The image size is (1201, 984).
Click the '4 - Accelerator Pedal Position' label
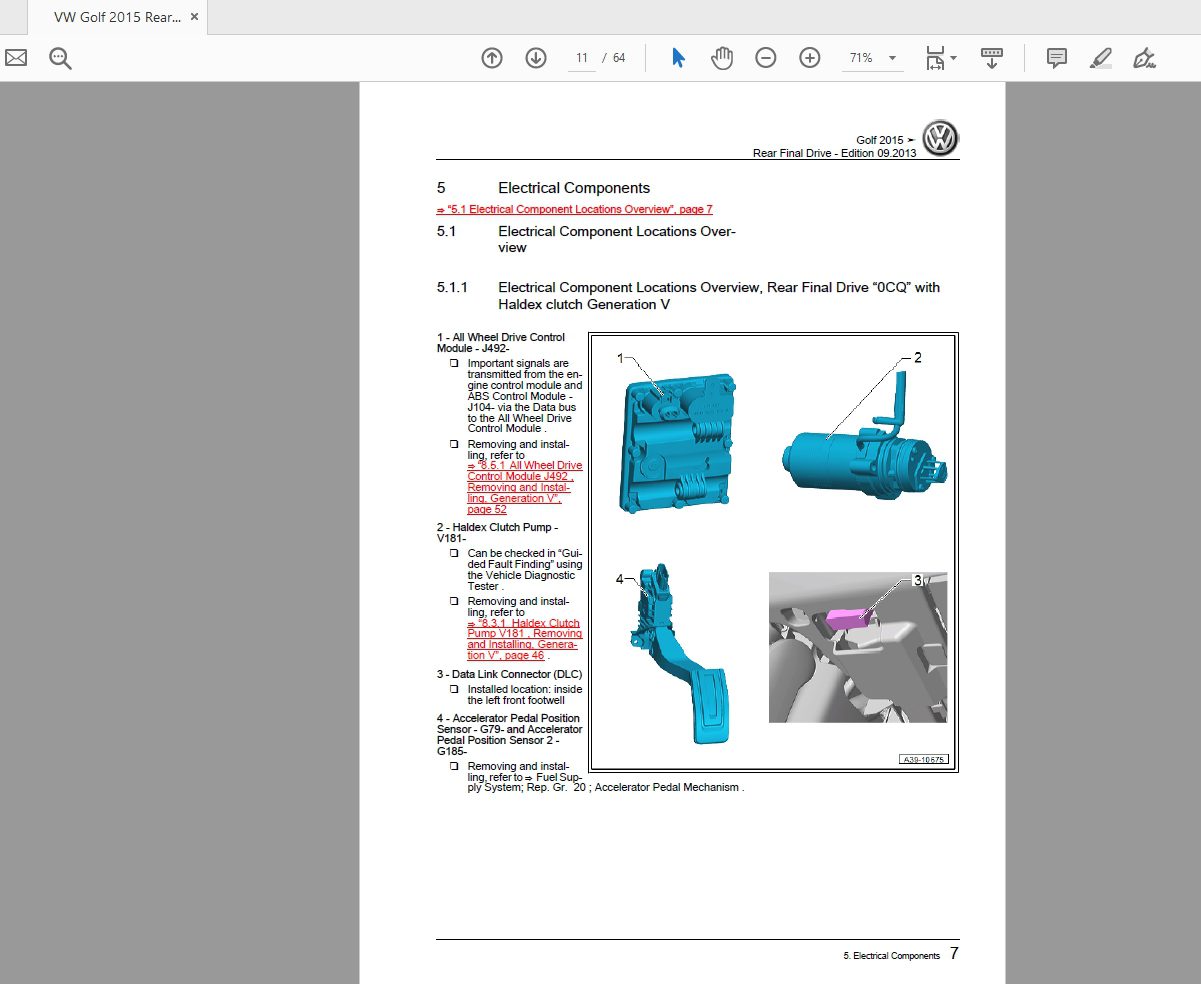pos(509,735)
